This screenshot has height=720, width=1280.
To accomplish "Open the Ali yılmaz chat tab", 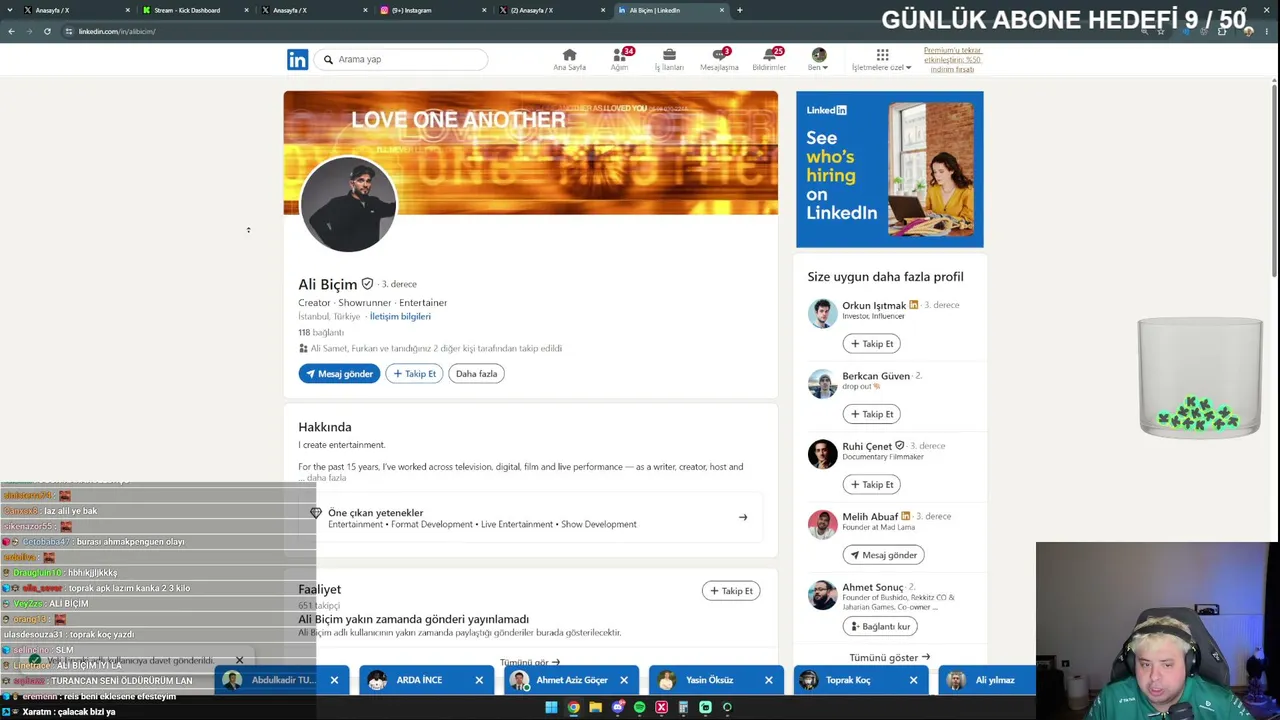I will (x=987, y=681).
